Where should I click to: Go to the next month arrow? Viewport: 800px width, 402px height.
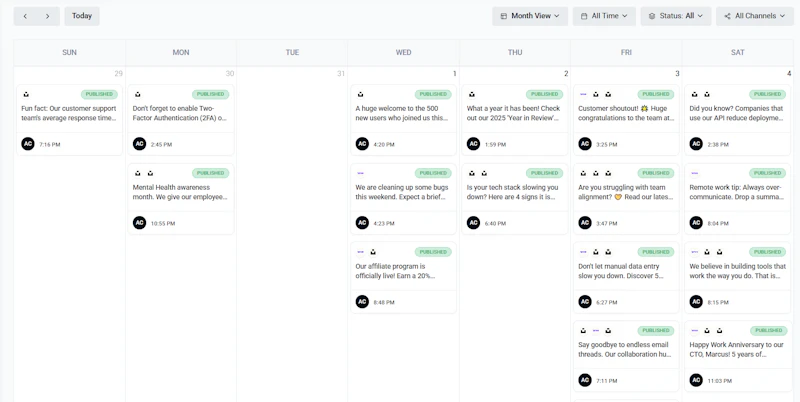click(48, 16)
